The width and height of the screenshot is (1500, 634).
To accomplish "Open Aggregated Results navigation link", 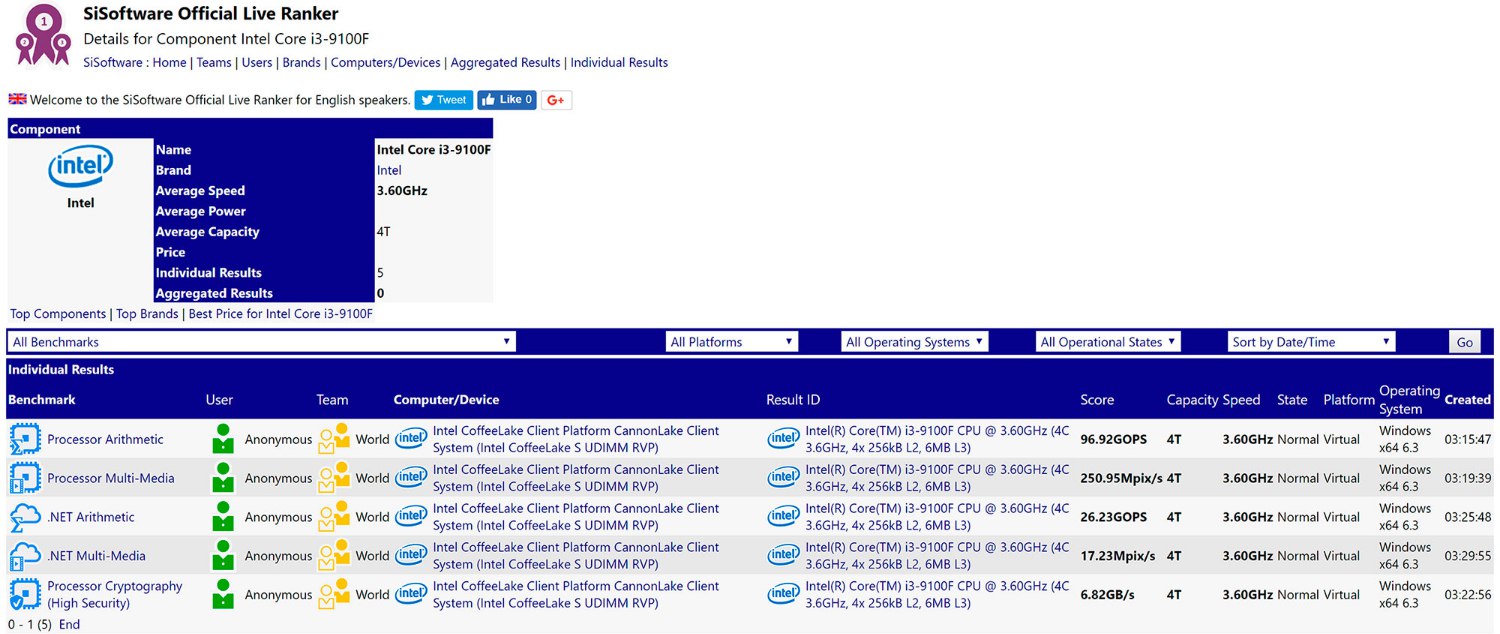I will pos(505,62).
